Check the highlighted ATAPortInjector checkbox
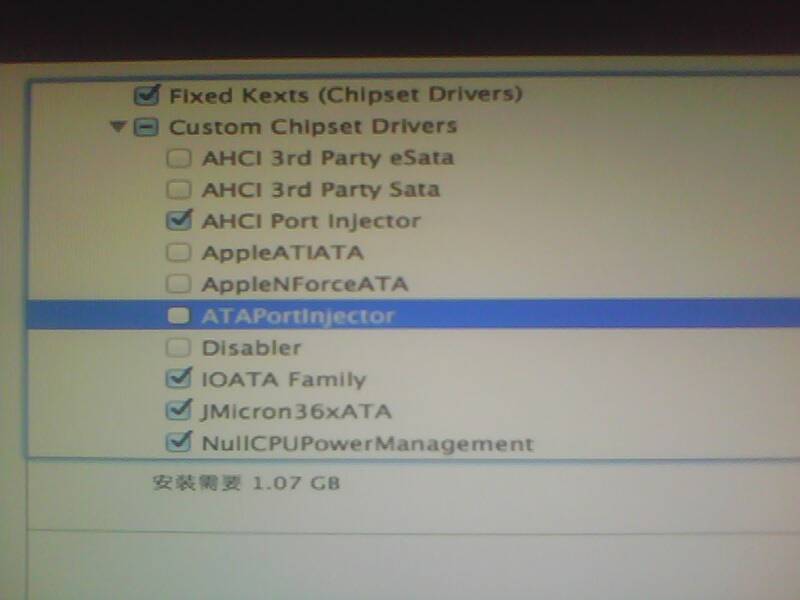Image resolution: width=800 pixels, height=600 pixels. point(179,316)
